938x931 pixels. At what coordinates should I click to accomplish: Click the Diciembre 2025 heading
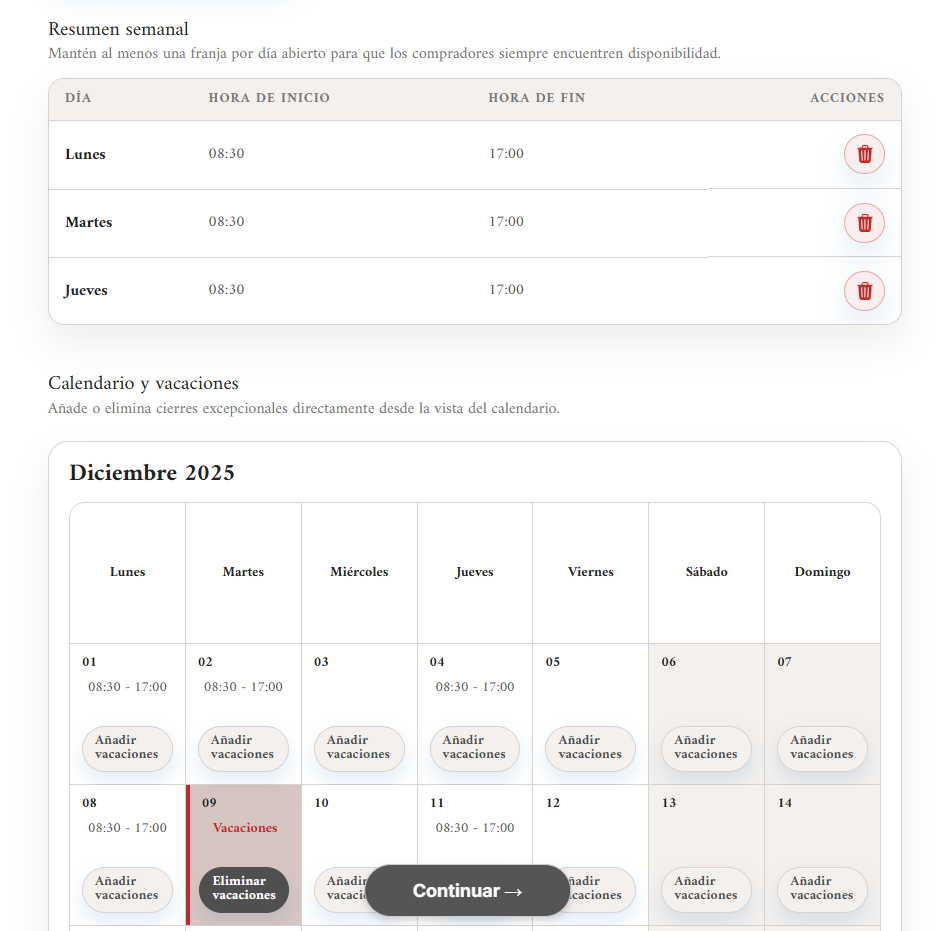coord(152,473)
